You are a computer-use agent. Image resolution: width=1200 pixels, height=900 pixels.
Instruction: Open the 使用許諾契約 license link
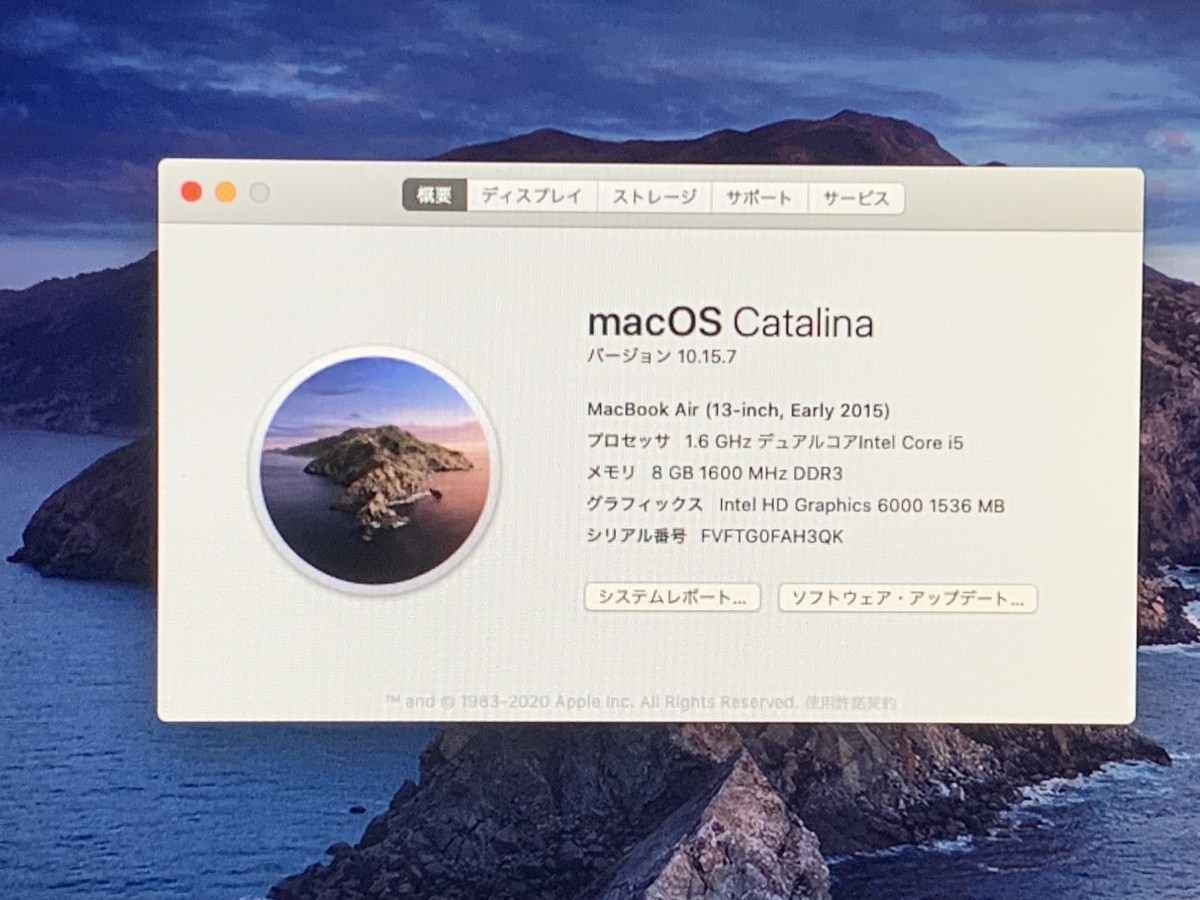click(851, 702)
